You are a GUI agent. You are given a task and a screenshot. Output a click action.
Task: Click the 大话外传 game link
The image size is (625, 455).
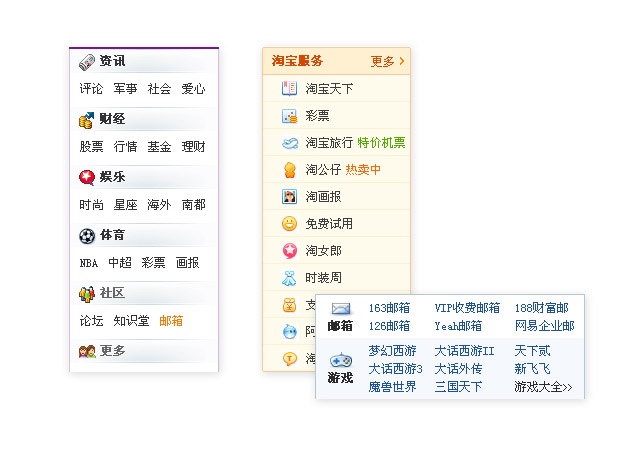pos(458,369)
